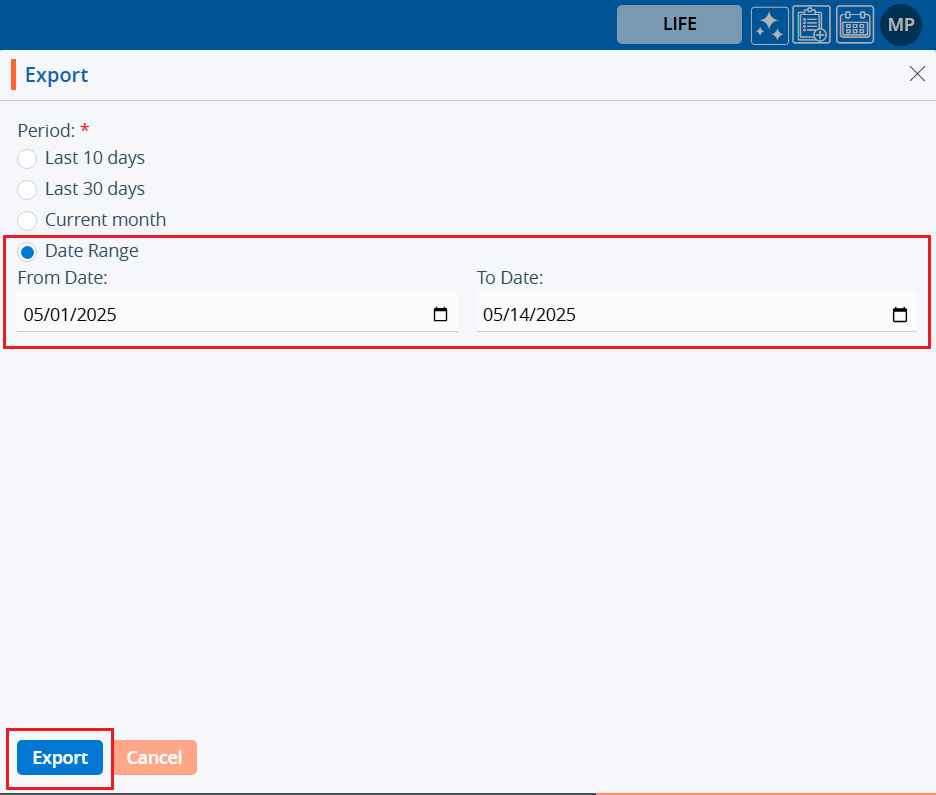Screen dimensions: 936x795
Task: Open the MP user avatar menu
Action: [900, 25]
